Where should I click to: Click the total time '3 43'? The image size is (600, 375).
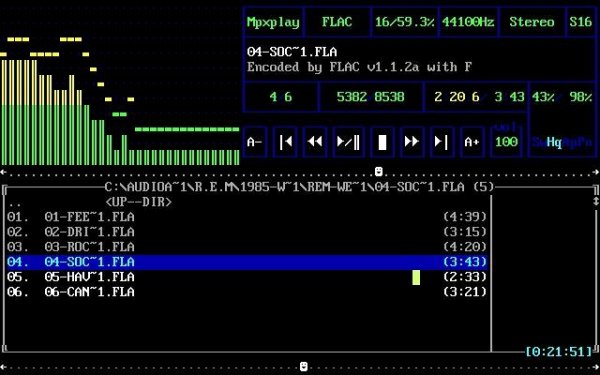(509, 97)
